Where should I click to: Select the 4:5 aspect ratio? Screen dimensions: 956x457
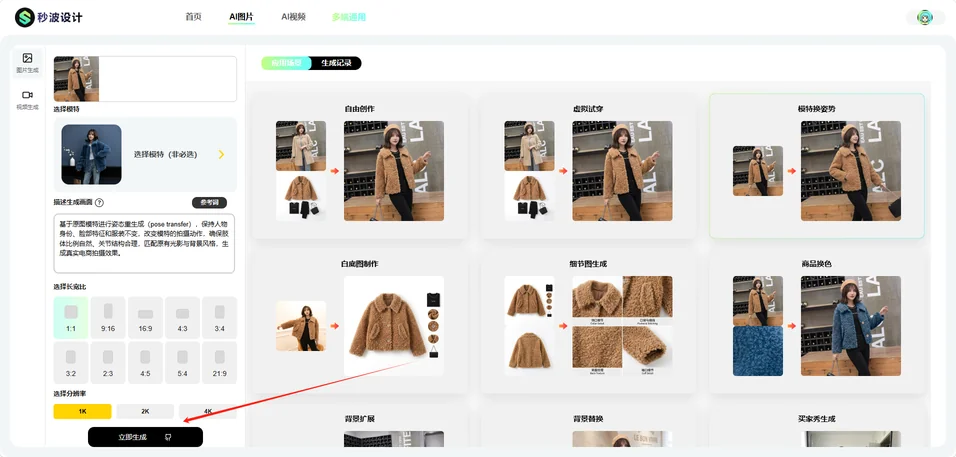[x=145, y=363]
